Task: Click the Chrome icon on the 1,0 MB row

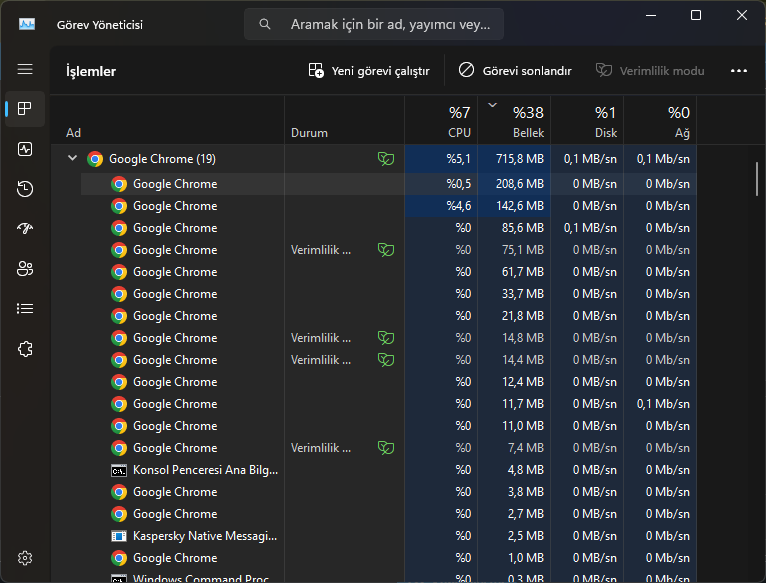Action: (x=119, y=558)
